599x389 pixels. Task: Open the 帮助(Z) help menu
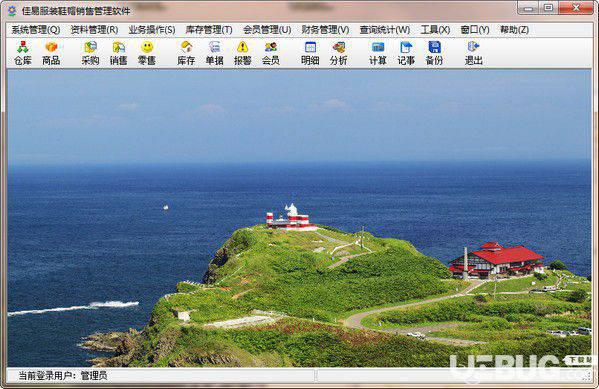pos(514,30)
